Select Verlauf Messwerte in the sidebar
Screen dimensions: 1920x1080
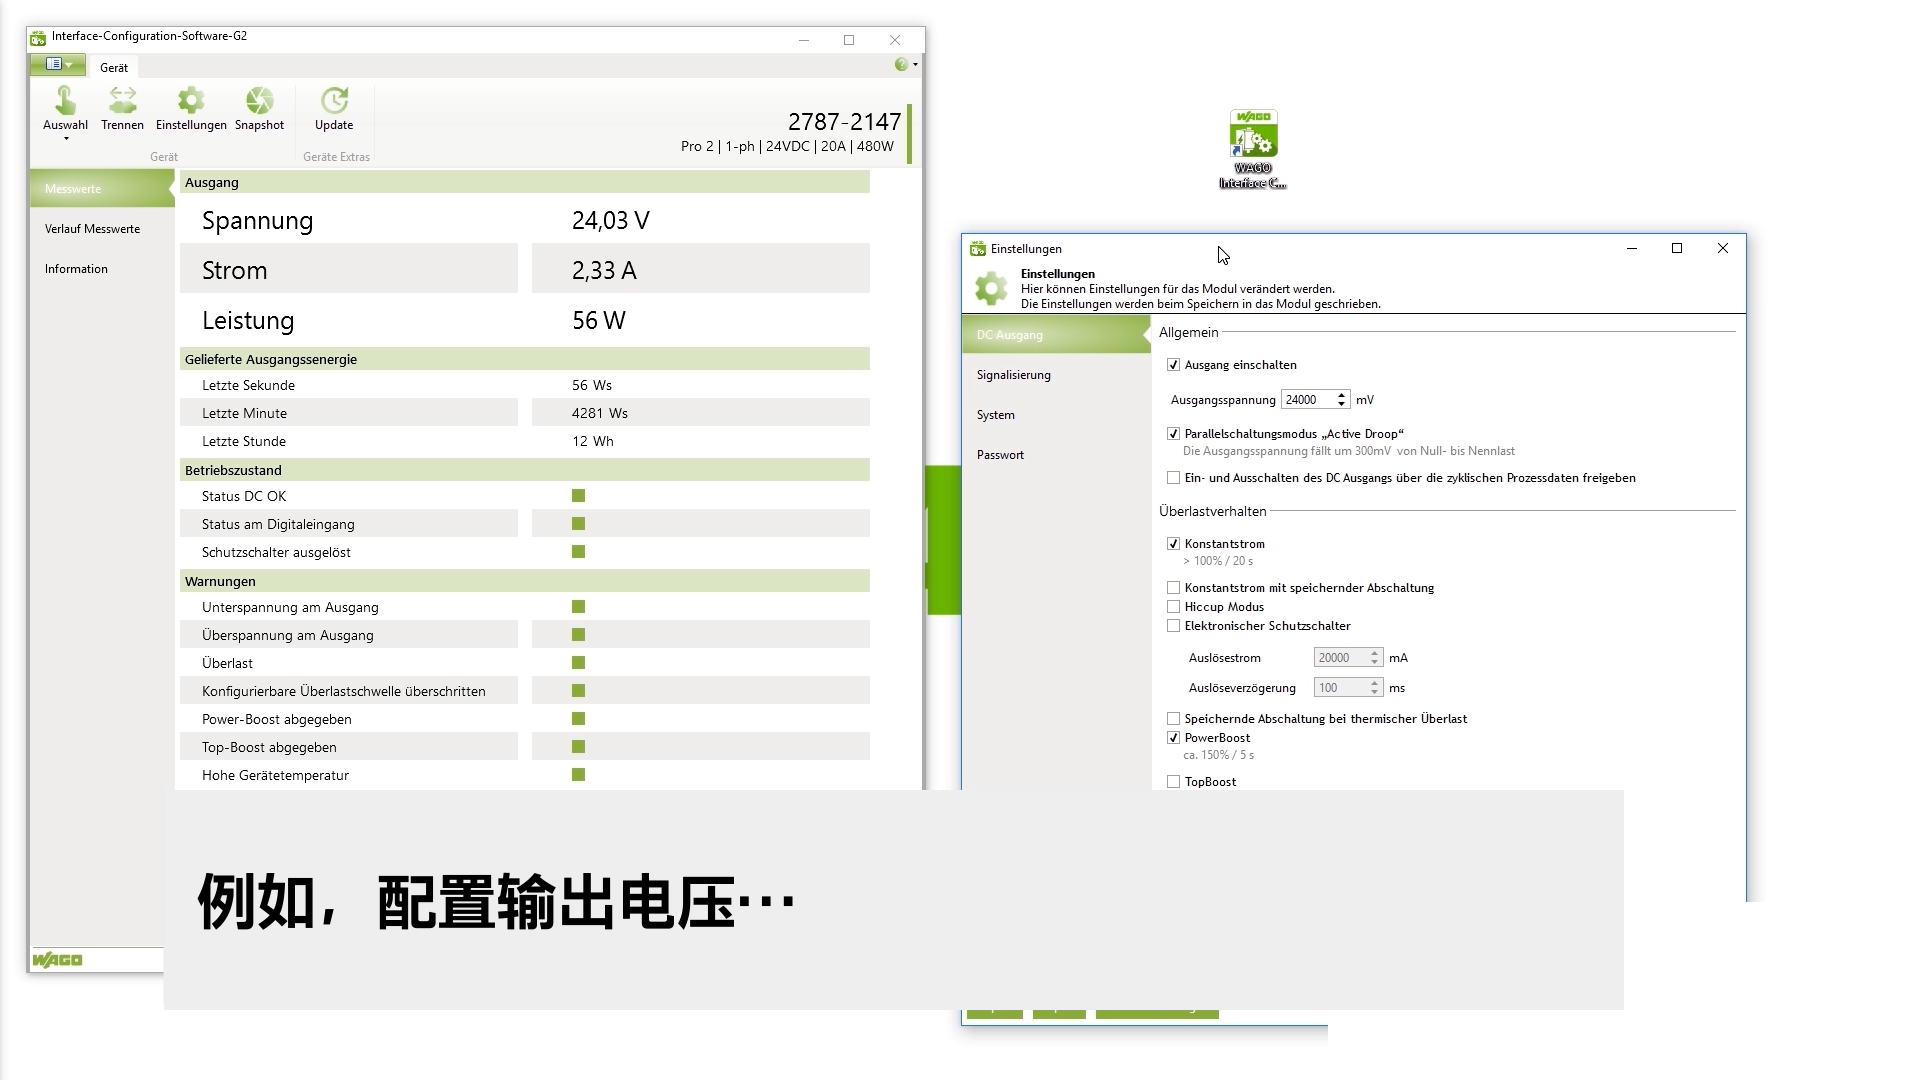[x=92, y=229]
